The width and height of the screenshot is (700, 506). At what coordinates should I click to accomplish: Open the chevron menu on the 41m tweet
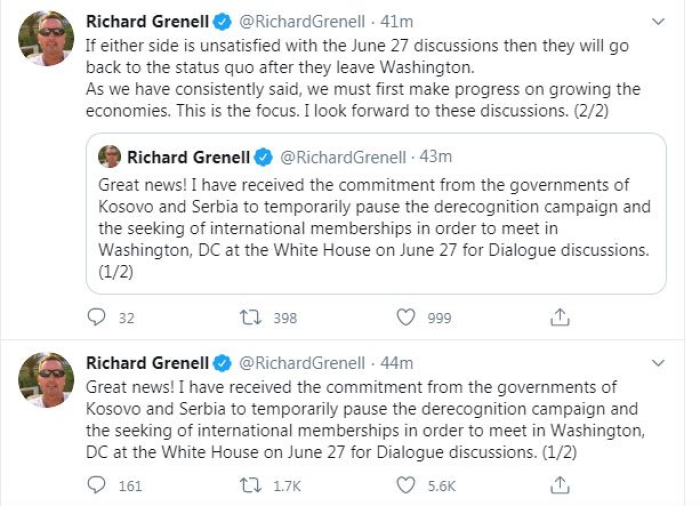658,21
